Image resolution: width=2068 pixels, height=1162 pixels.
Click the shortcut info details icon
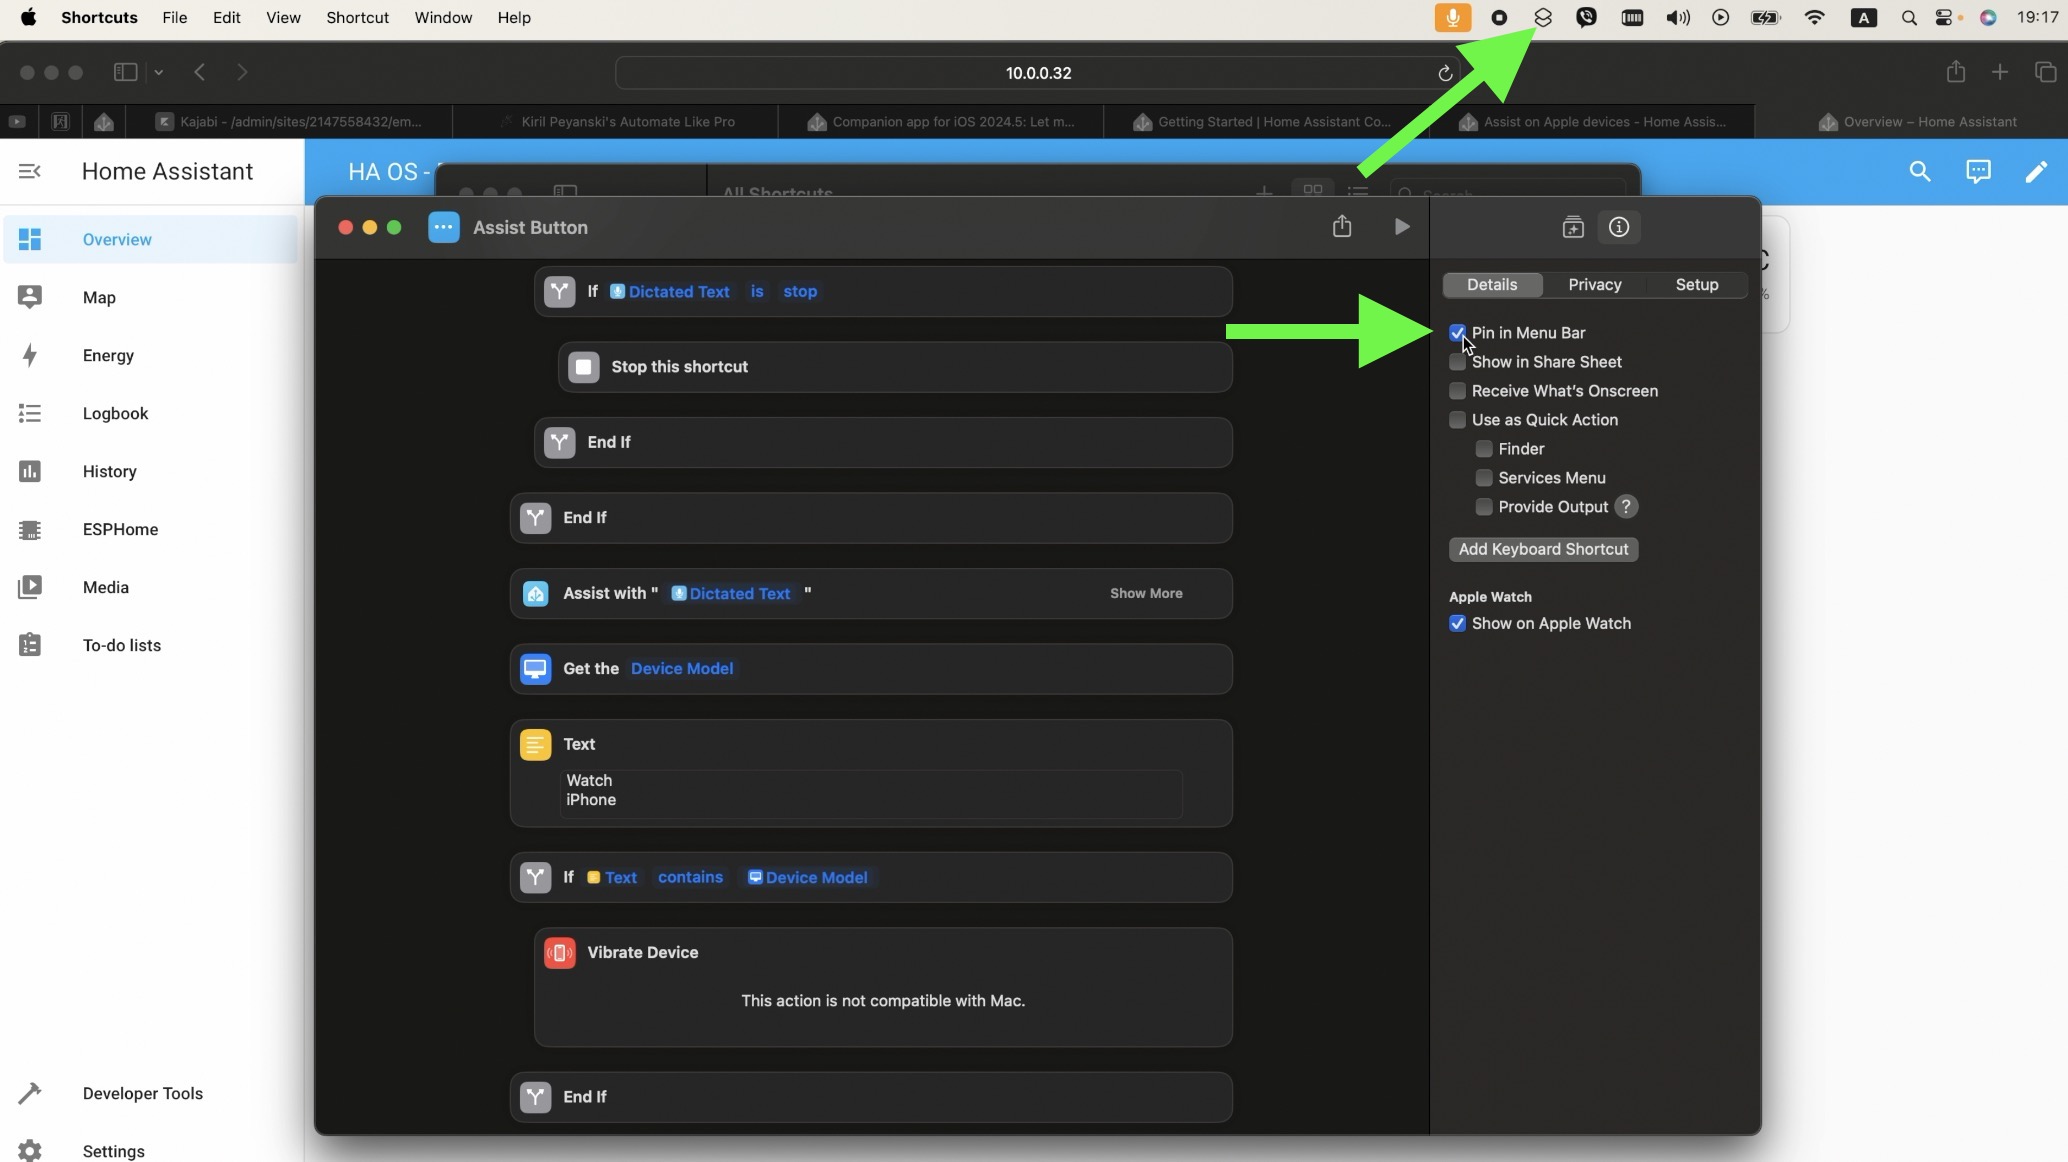pyautogui.click(x=1619, y=227)
